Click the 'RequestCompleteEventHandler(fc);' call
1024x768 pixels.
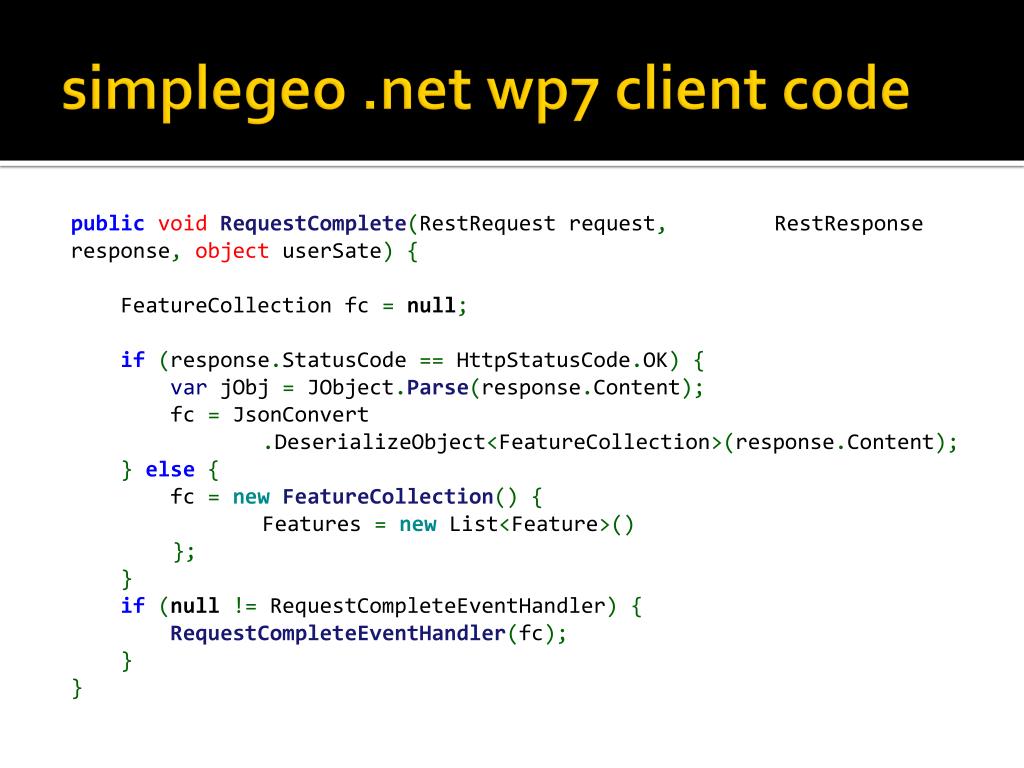pyautogui.click(x=368, y=634)
